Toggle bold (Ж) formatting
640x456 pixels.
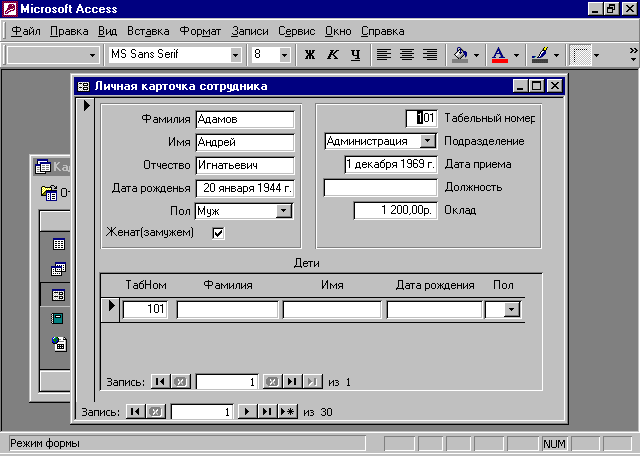(x=310, y=54)
